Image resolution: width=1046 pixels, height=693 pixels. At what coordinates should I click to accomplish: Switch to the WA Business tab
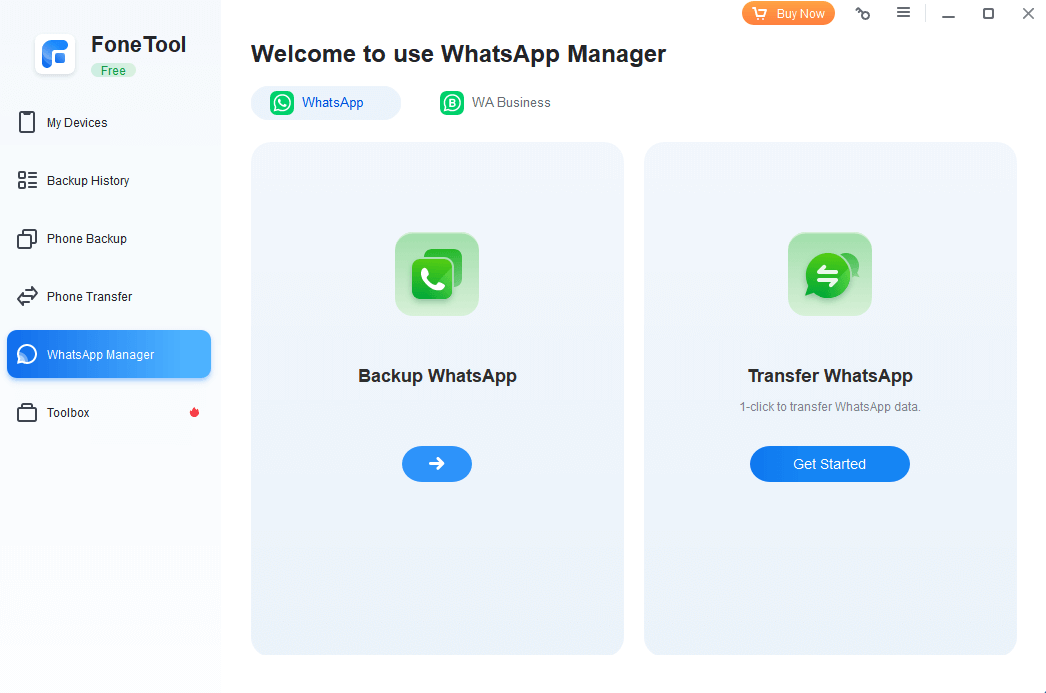click(496, 103)
